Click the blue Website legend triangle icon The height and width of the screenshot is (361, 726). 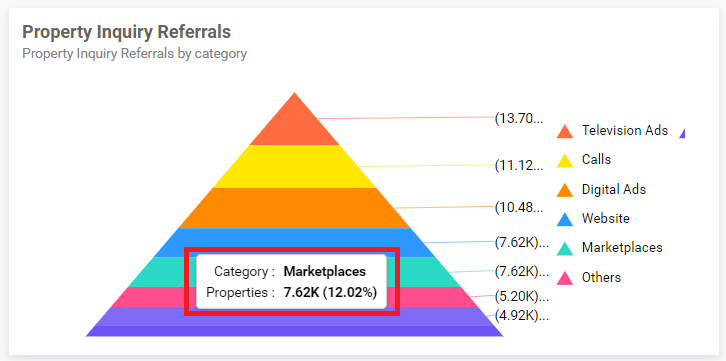[x=564, y=219]
